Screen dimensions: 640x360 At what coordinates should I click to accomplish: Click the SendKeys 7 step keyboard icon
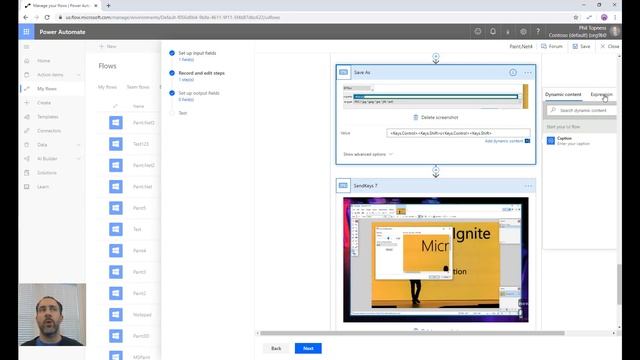[x=343, y=186]
